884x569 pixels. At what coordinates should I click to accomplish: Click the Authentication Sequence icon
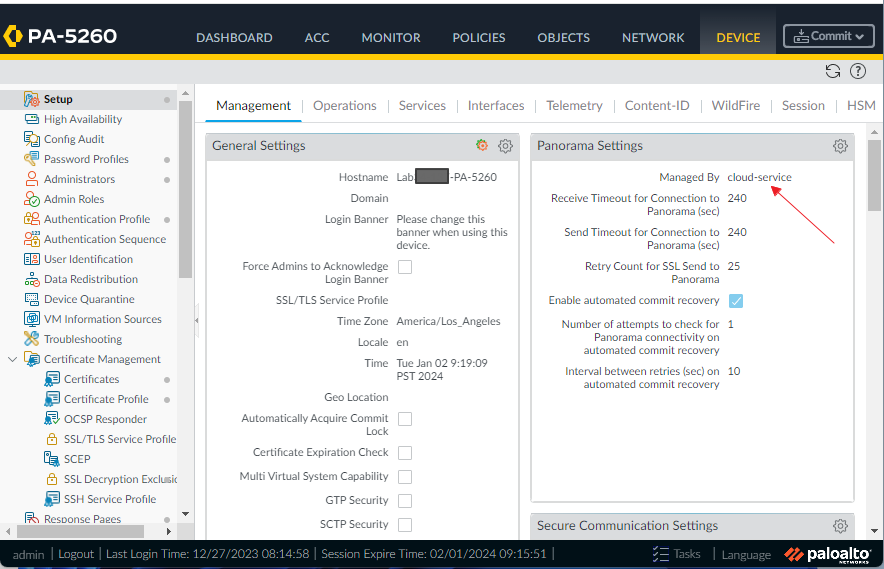[x=32, y=239]
